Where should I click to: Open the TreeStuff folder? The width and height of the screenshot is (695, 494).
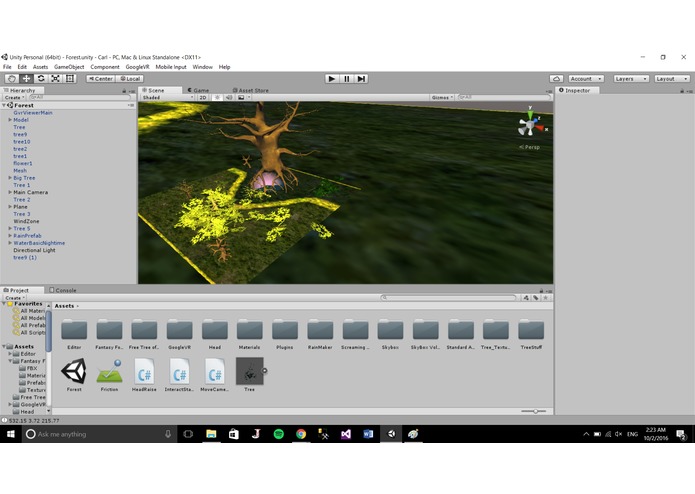(x=531, y=335)
